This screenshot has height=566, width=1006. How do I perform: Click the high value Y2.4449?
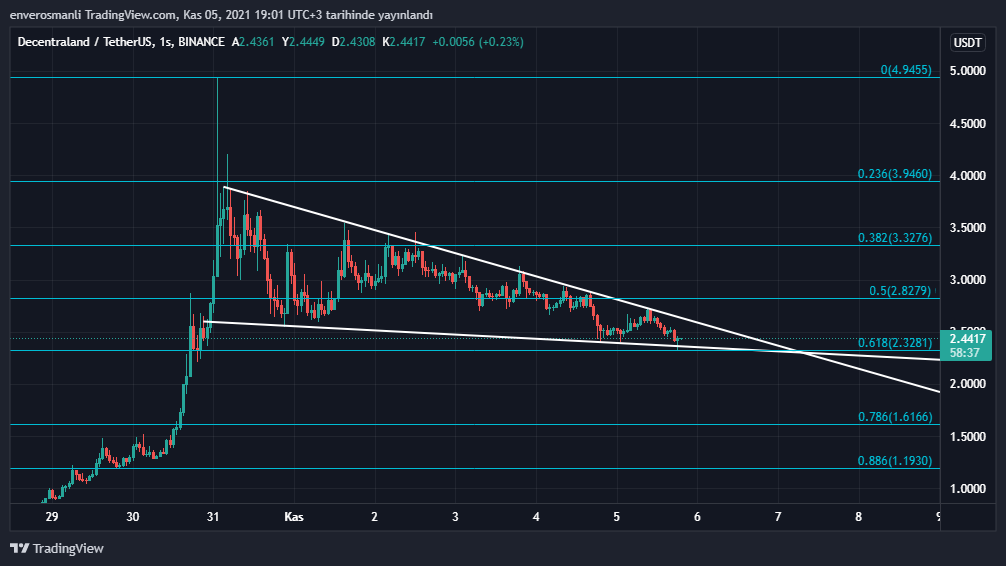[303, 42]
